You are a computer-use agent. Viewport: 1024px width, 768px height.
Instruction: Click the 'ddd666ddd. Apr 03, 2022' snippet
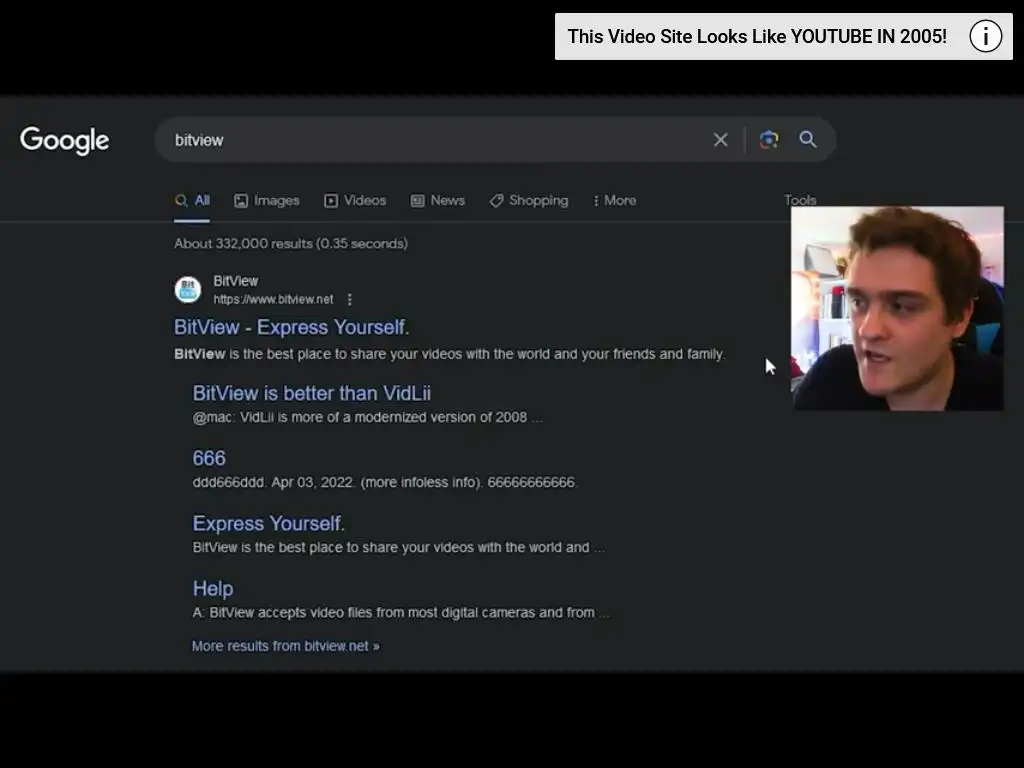click(x=385, y=483)
